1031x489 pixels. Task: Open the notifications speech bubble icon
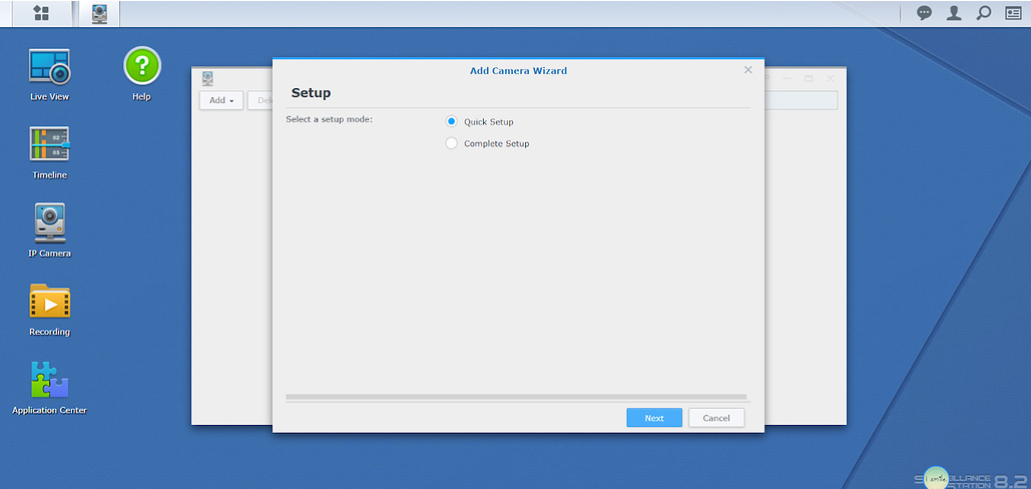(924, 13)
